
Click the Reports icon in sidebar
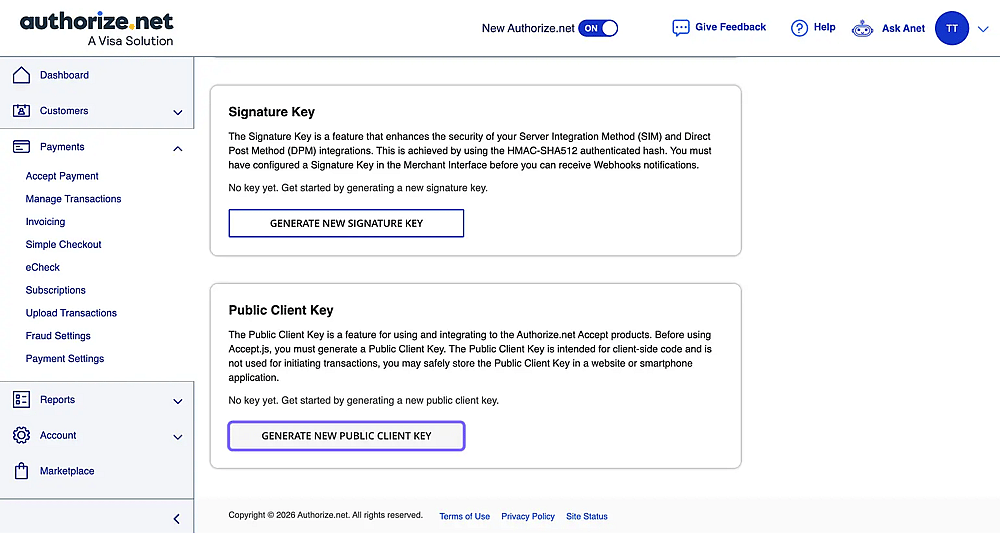pyautogui.click(x=21, y=400)
